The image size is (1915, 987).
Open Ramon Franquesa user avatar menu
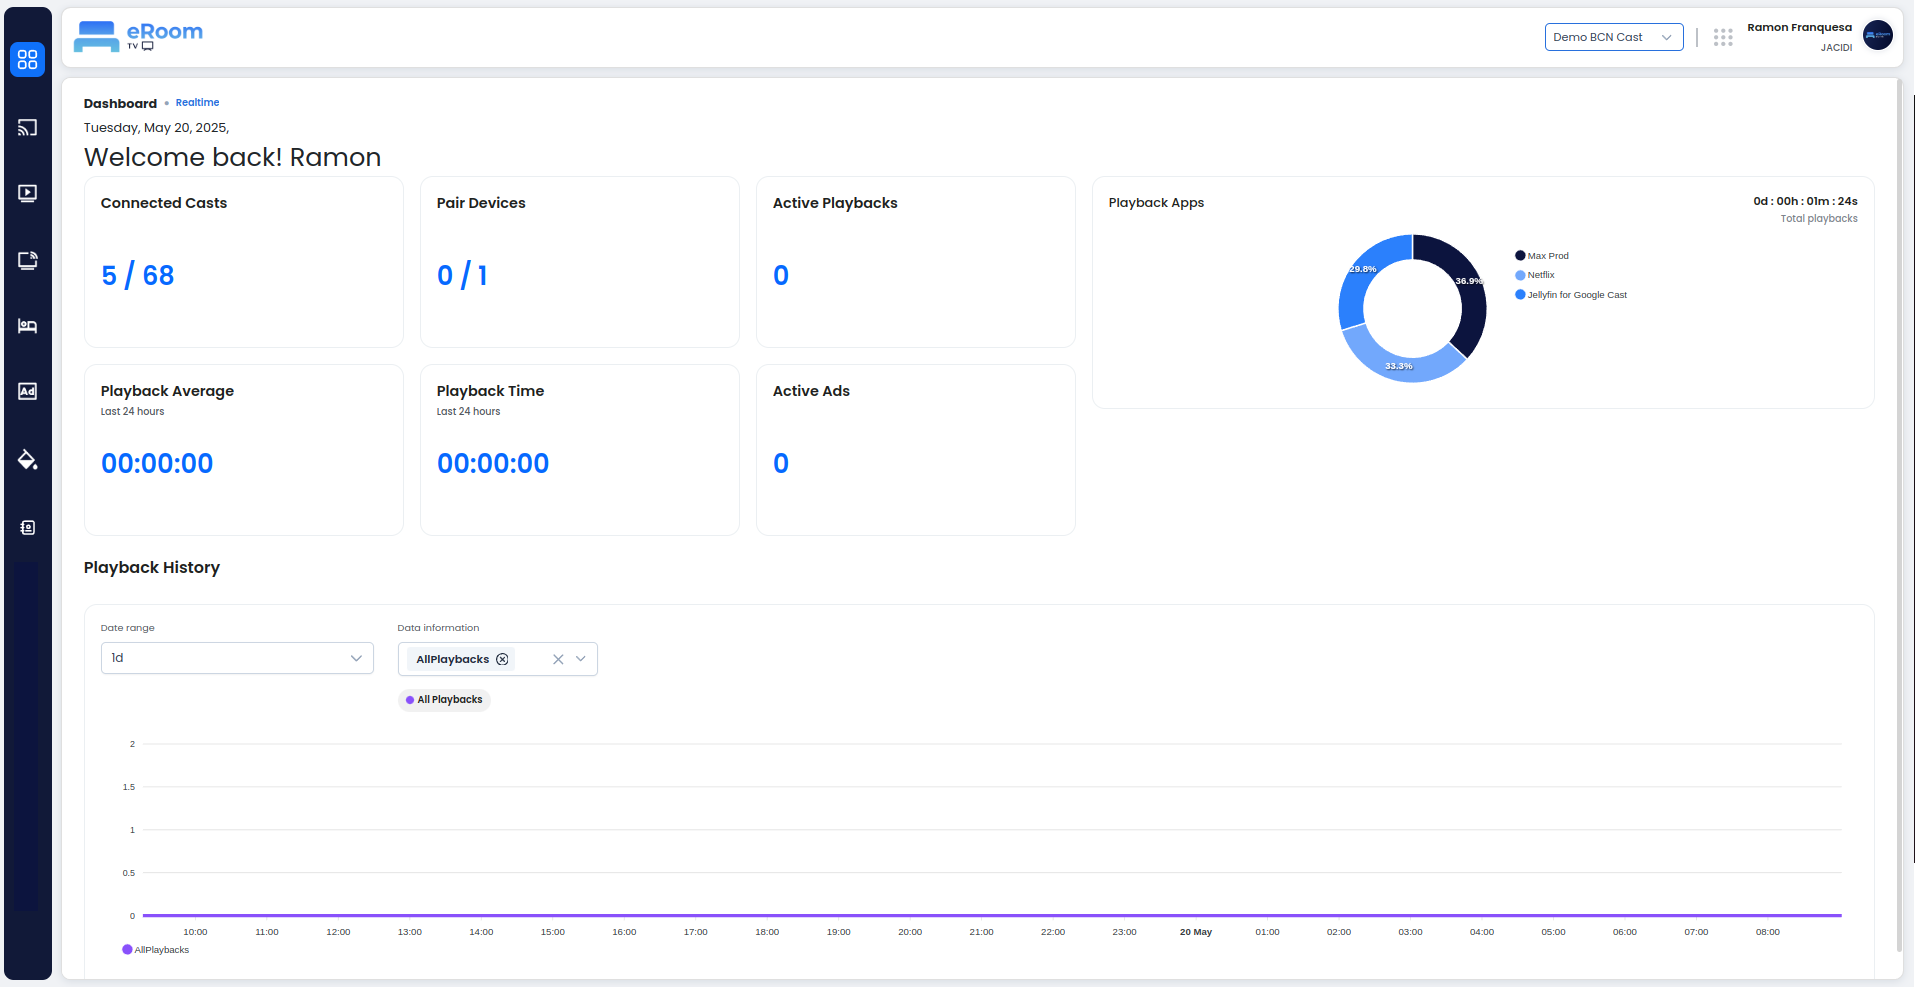click(1877, 36)
